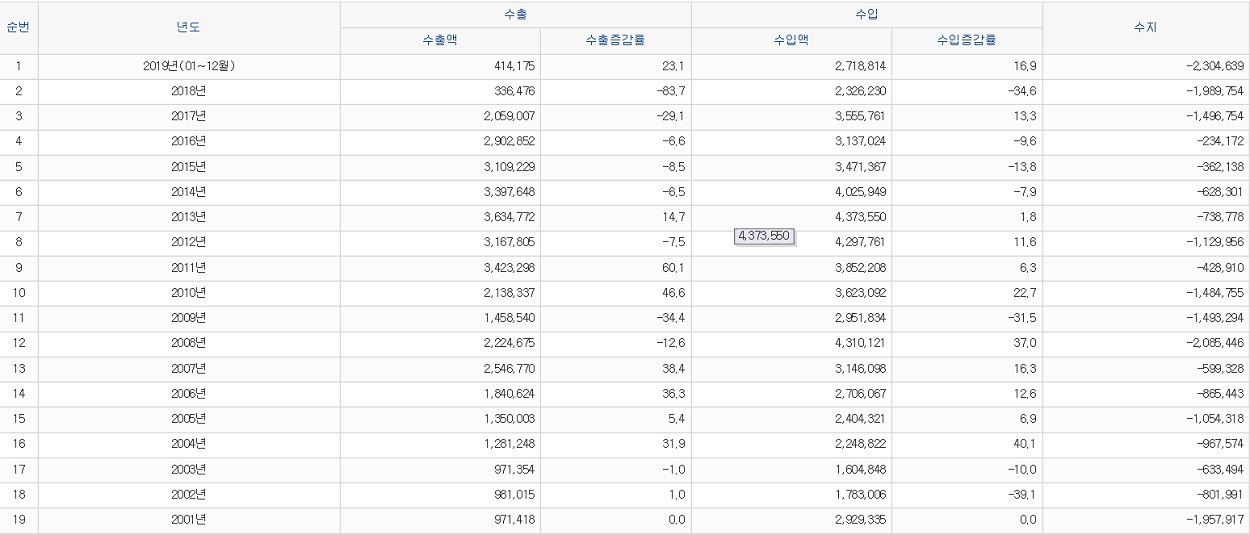The width and height of the screenshot is (1250, 535).
Task: Select the 2012년 year cell
Action: point(189,243)
